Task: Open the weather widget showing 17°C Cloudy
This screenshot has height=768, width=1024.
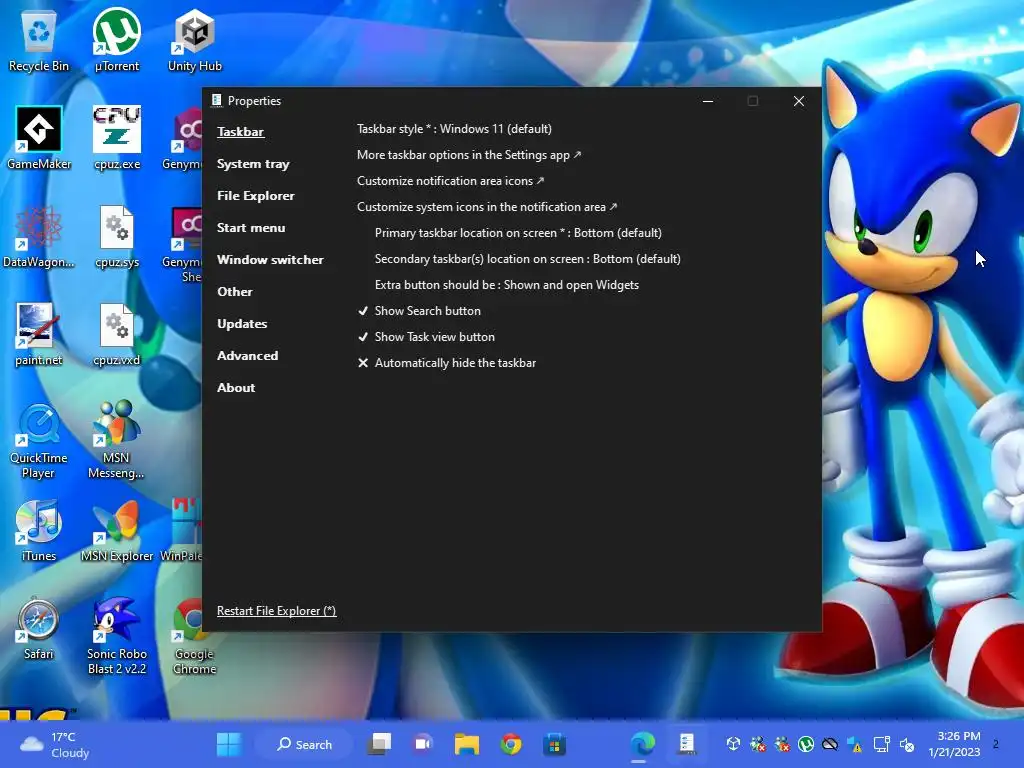Action: pyautogui.click(x=56, y=744)
